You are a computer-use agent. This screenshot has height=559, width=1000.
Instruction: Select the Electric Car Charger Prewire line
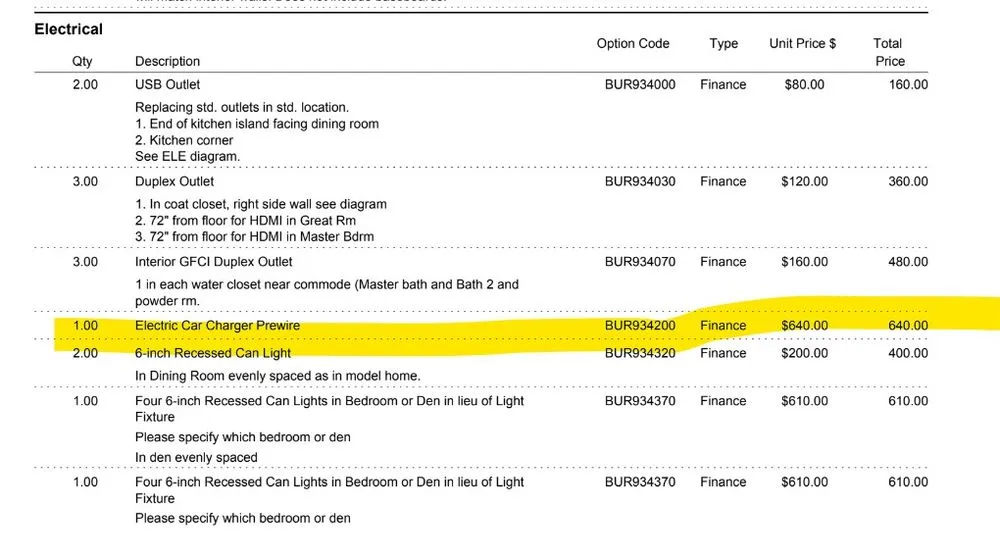click(217, 326)
